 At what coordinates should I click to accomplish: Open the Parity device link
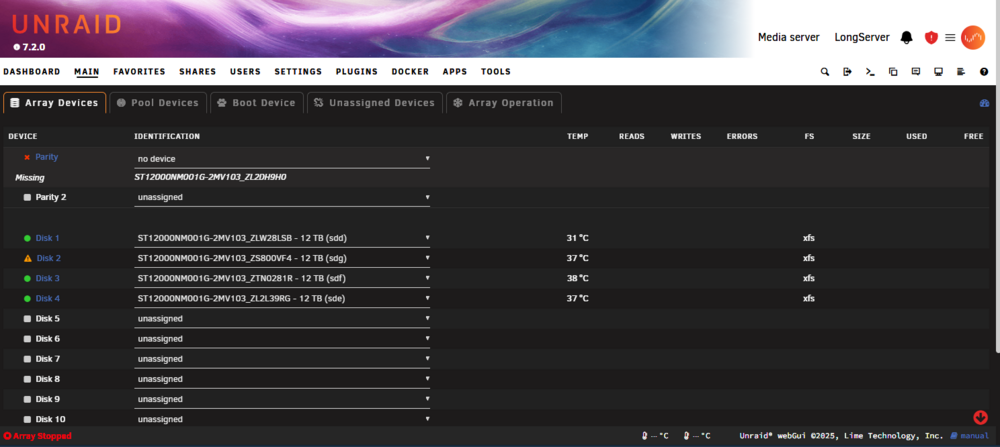tap(47, 157)
